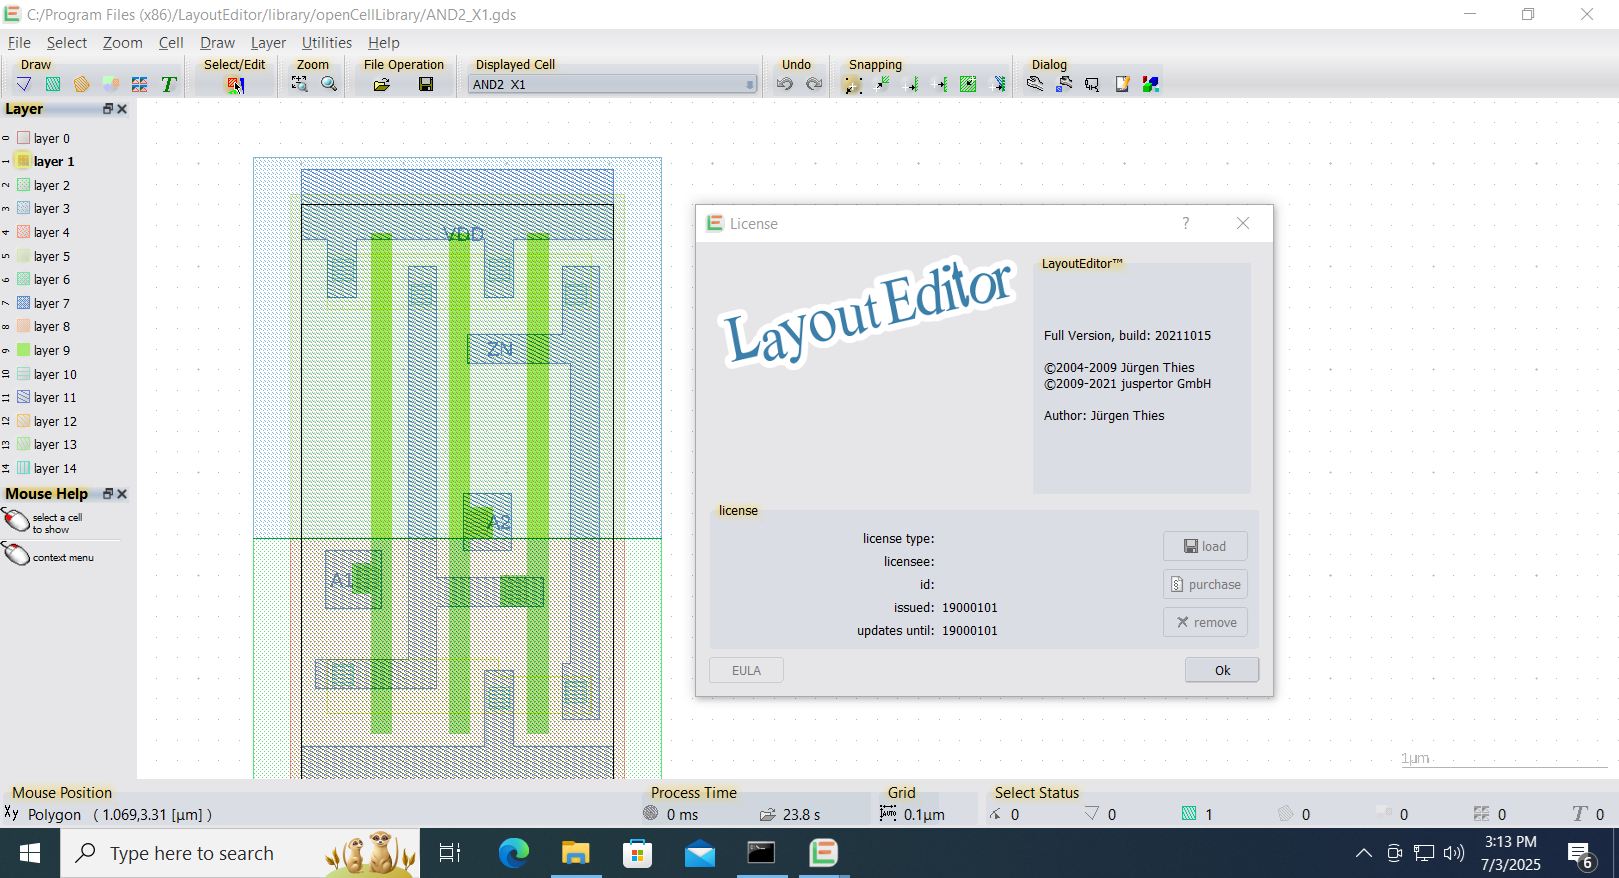Open the Draw menu
This screenshot has width=1619, height=878.
(x=217, y=43)
